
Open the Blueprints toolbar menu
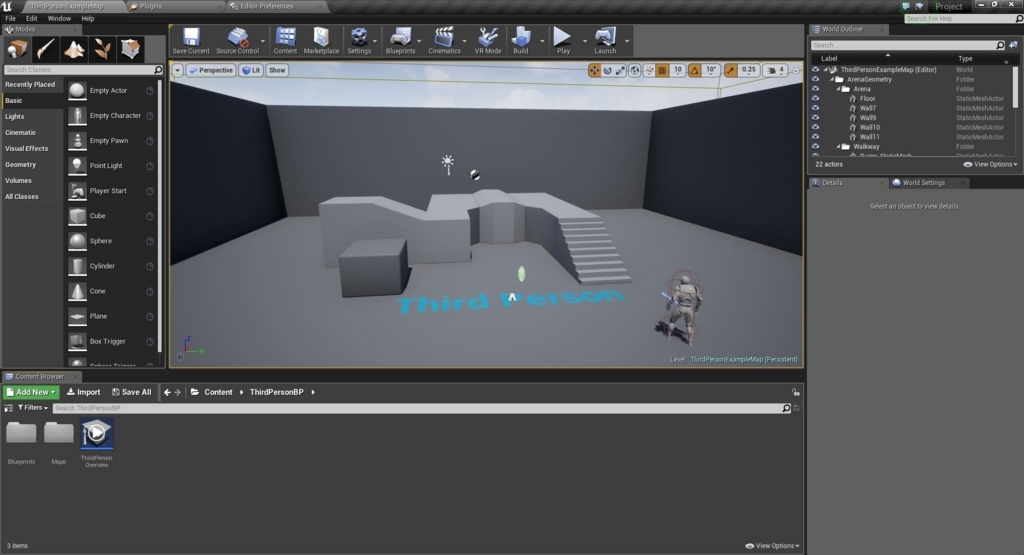[x=400, y=40]
